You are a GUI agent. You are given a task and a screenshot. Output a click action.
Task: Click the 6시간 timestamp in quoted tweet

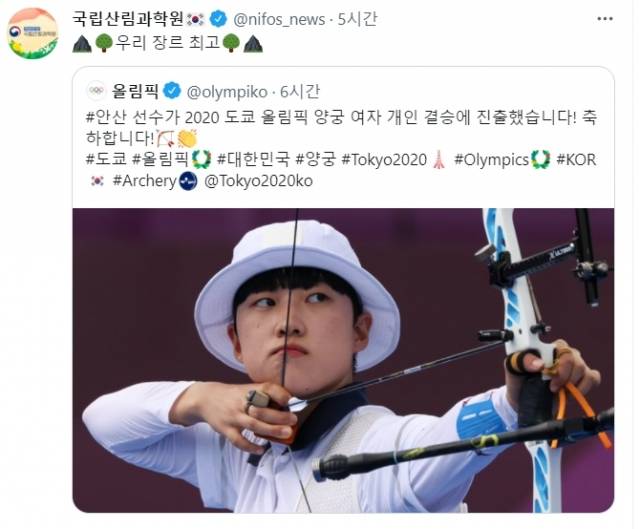coord(299,92)
